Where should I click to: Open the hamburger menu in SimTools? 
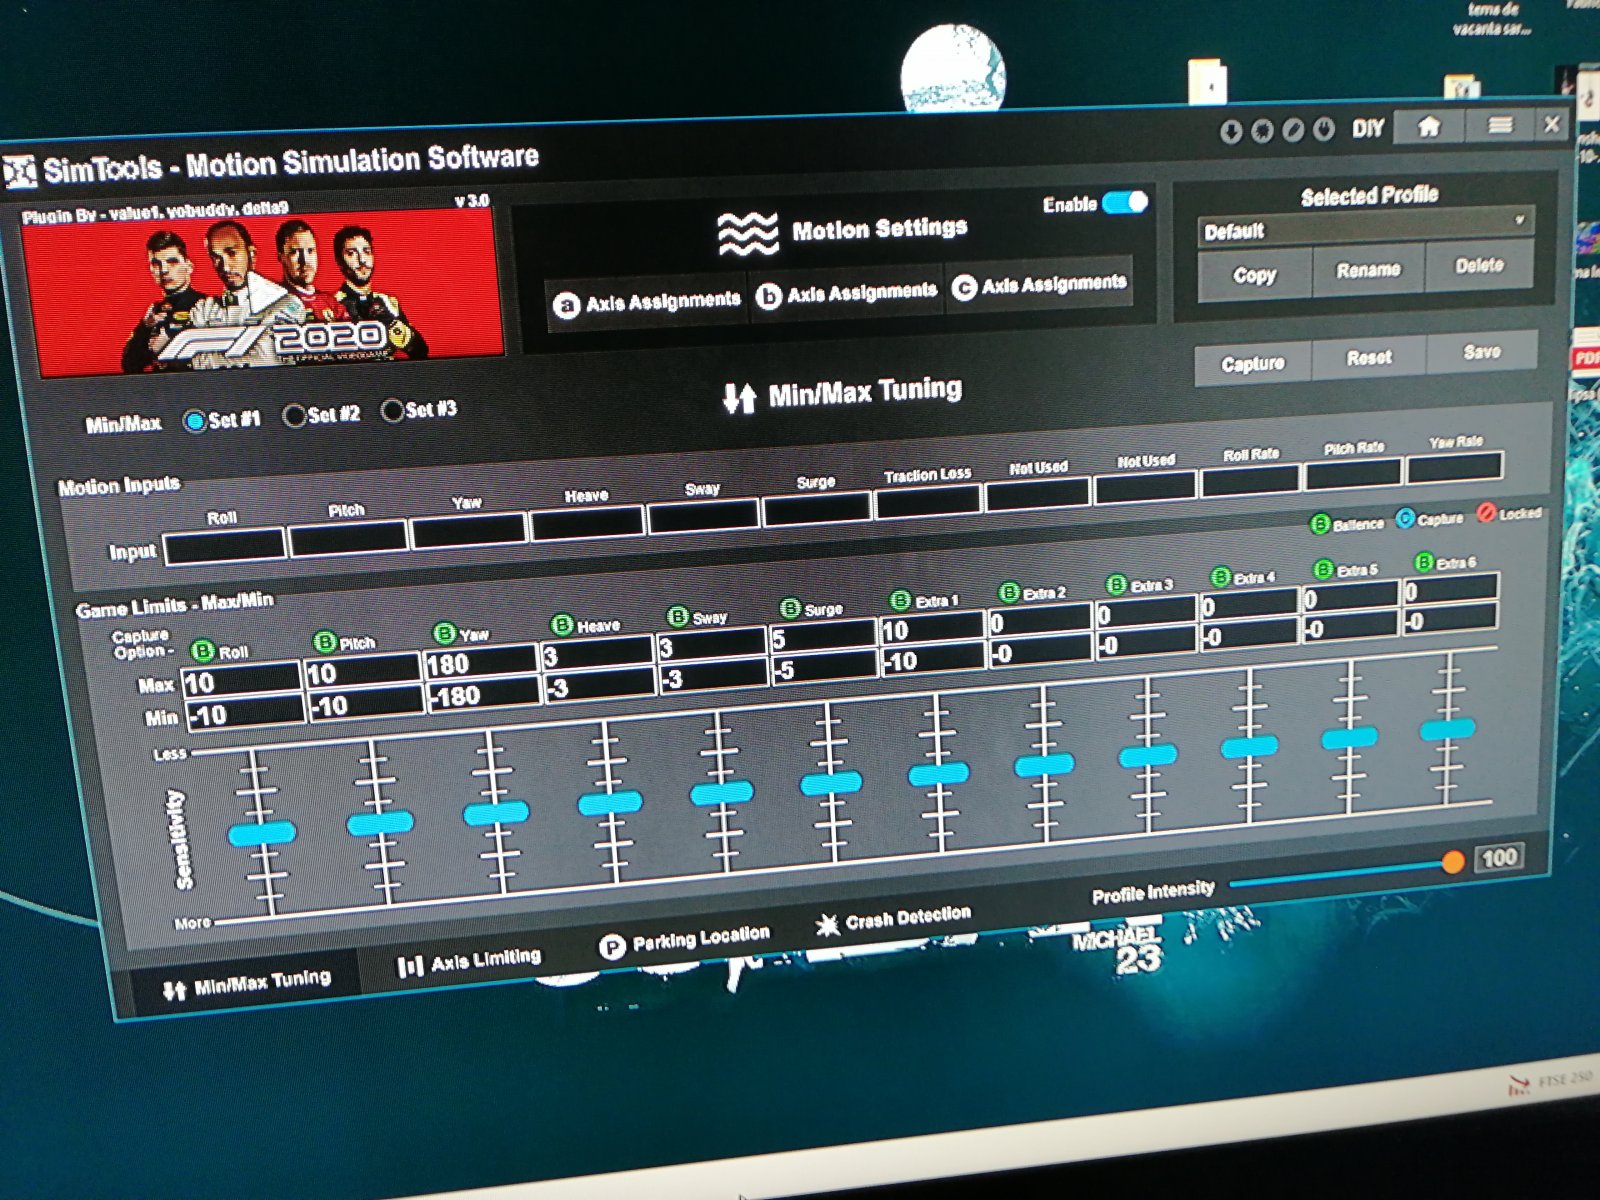(1500, 125)
